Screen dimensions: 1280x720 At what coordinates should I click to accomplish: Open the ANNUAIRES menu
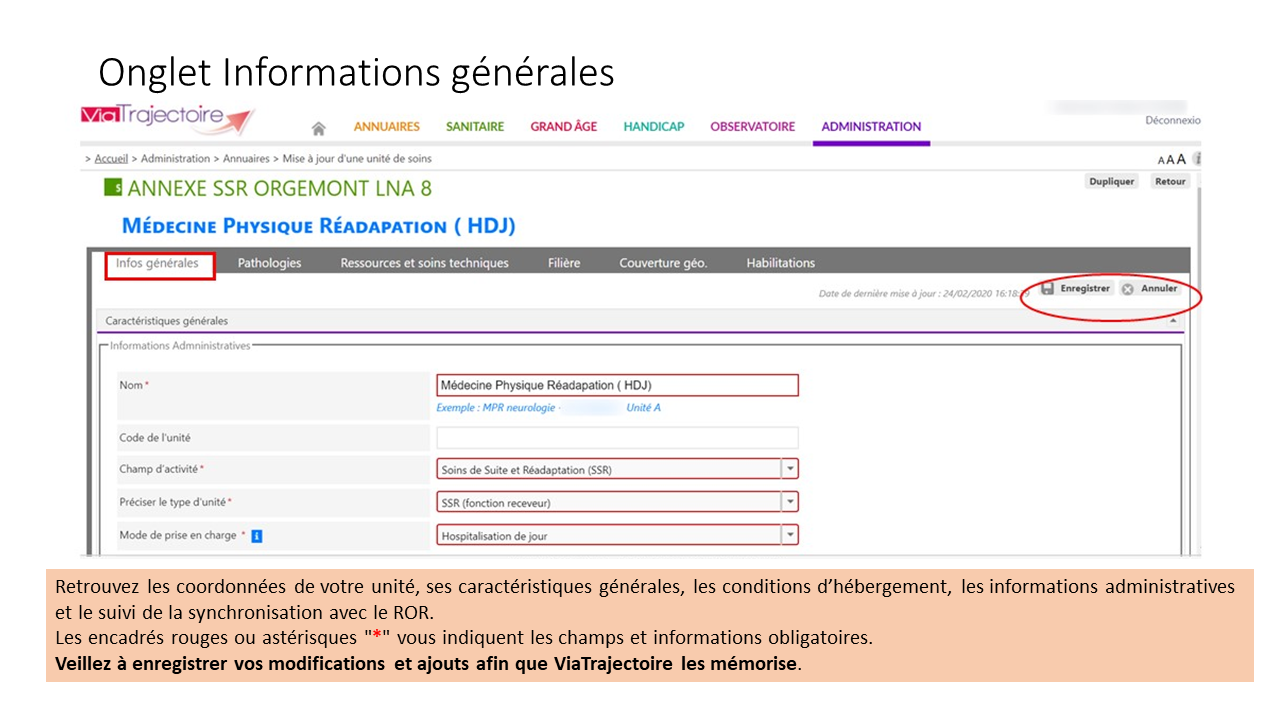point(386,127)
